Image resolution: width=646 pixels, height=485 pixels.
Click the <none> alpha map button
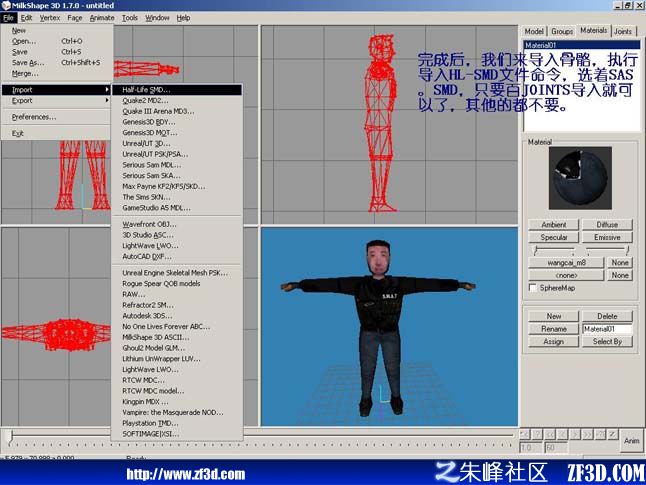pyautogui.click(x=566, y=275)
